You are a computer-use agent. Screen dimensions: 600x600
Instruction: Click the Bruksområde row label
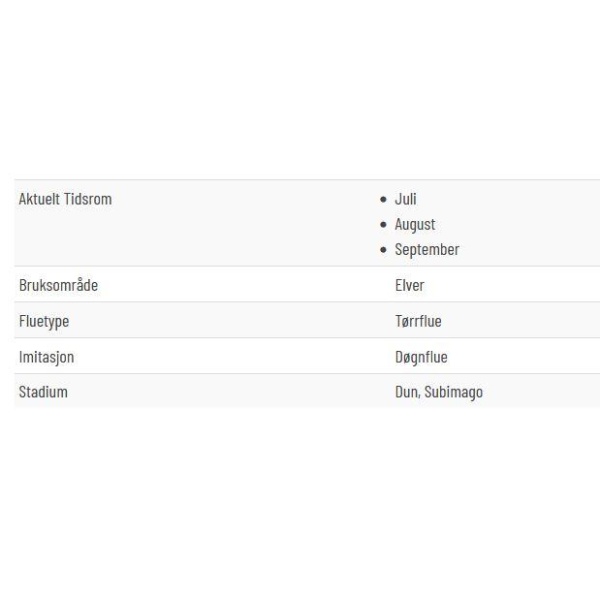(58, 285)
